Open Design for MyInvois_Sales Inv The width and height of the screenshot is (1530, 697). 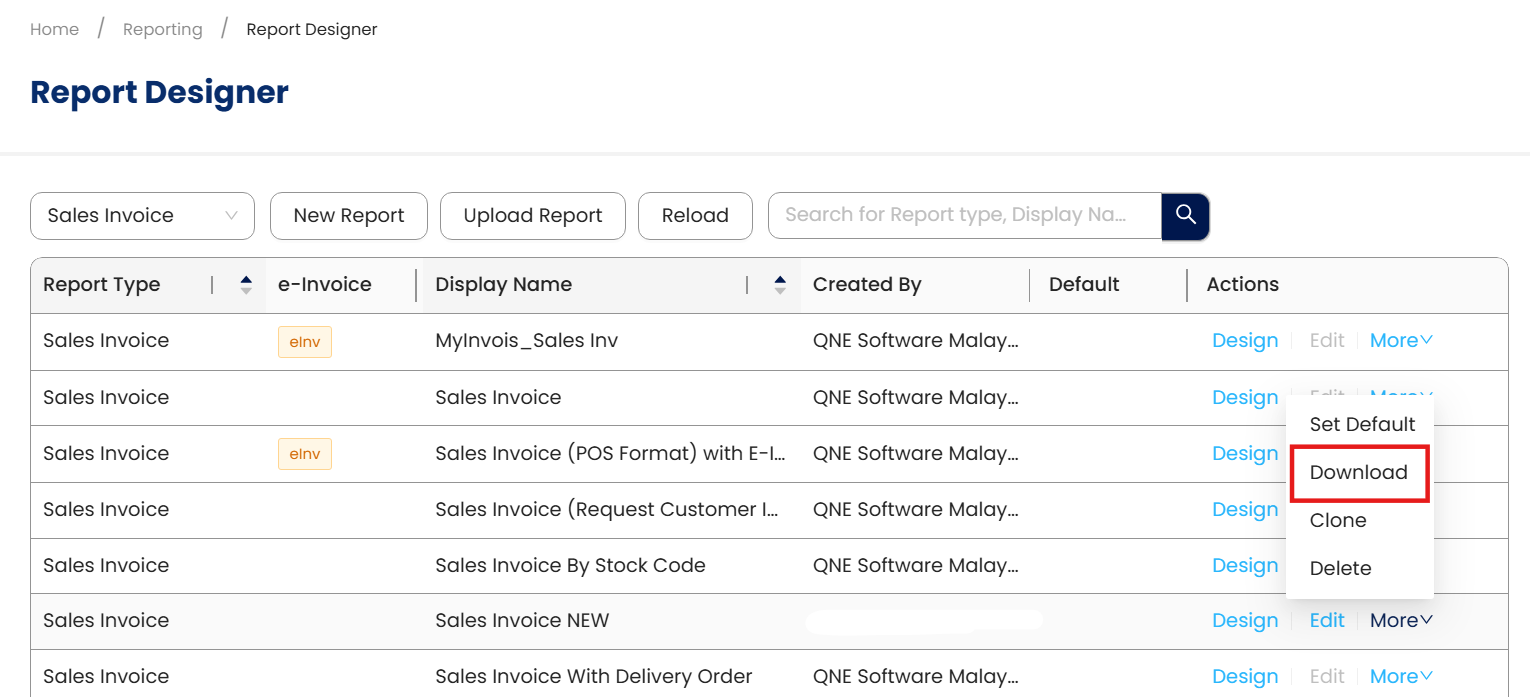click(1245, 341)
